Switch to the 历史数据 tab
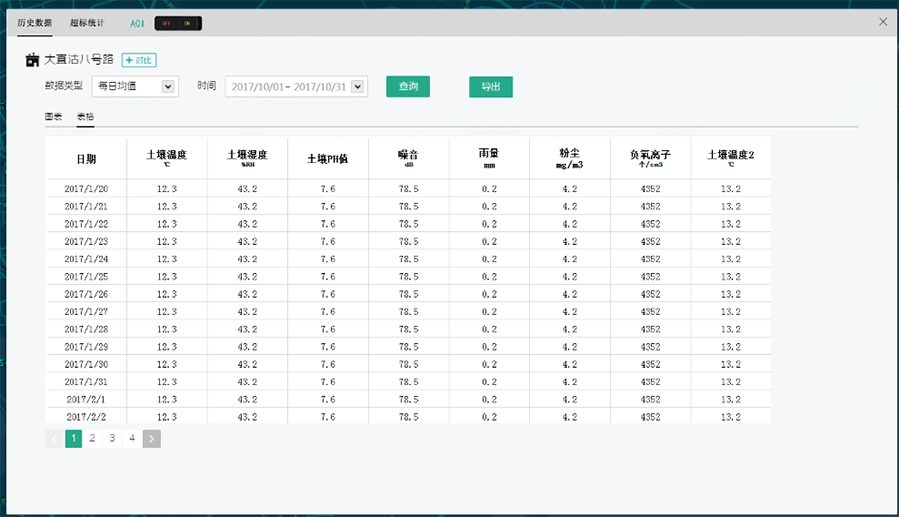 pyautogui.click(x=35, y=22)
